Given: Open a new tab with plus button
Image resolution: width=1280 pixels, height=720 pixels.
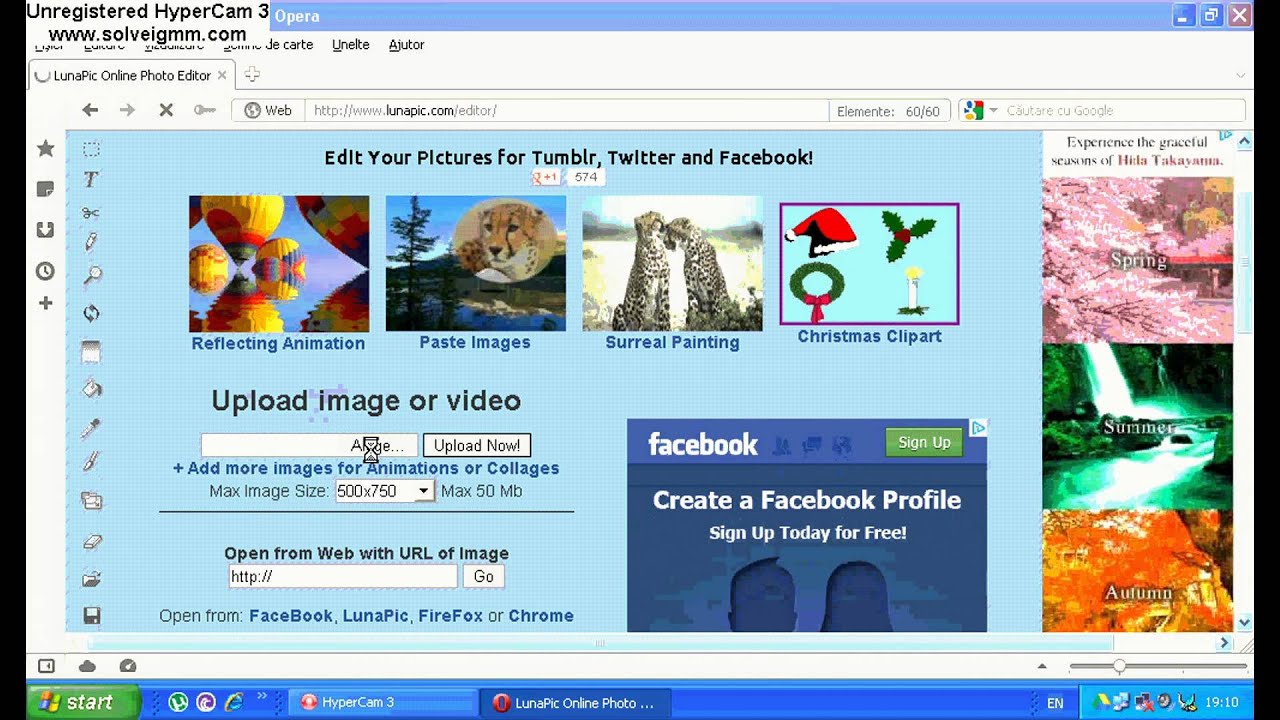Looking at the screenshot, I should pos(252,75).
